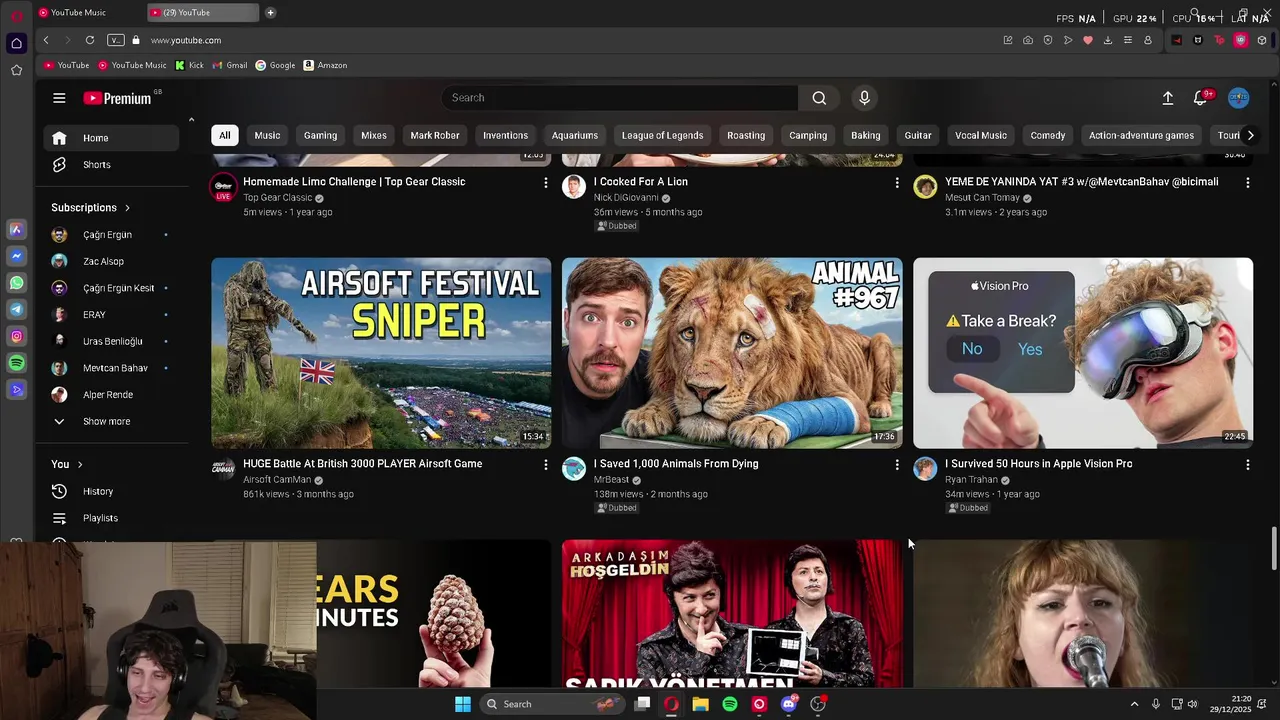Click the Windows Start button
Image resolution: width=1280 pixels, height=720 pixels.
point(463,704)
